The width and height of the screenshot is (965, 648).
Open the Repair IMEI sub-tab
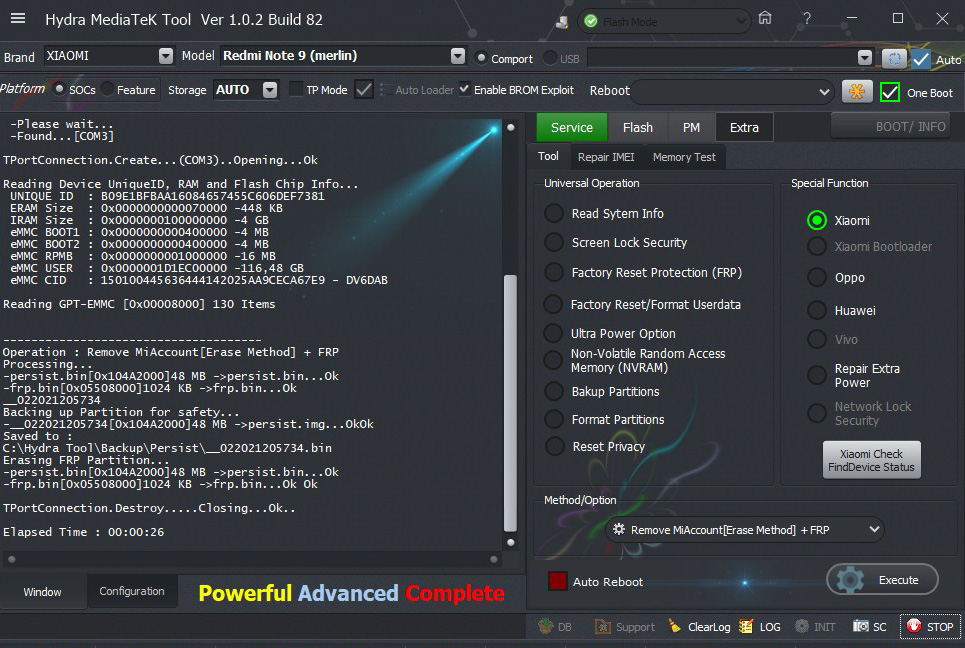pyautogui.click(x=605, y=157)
